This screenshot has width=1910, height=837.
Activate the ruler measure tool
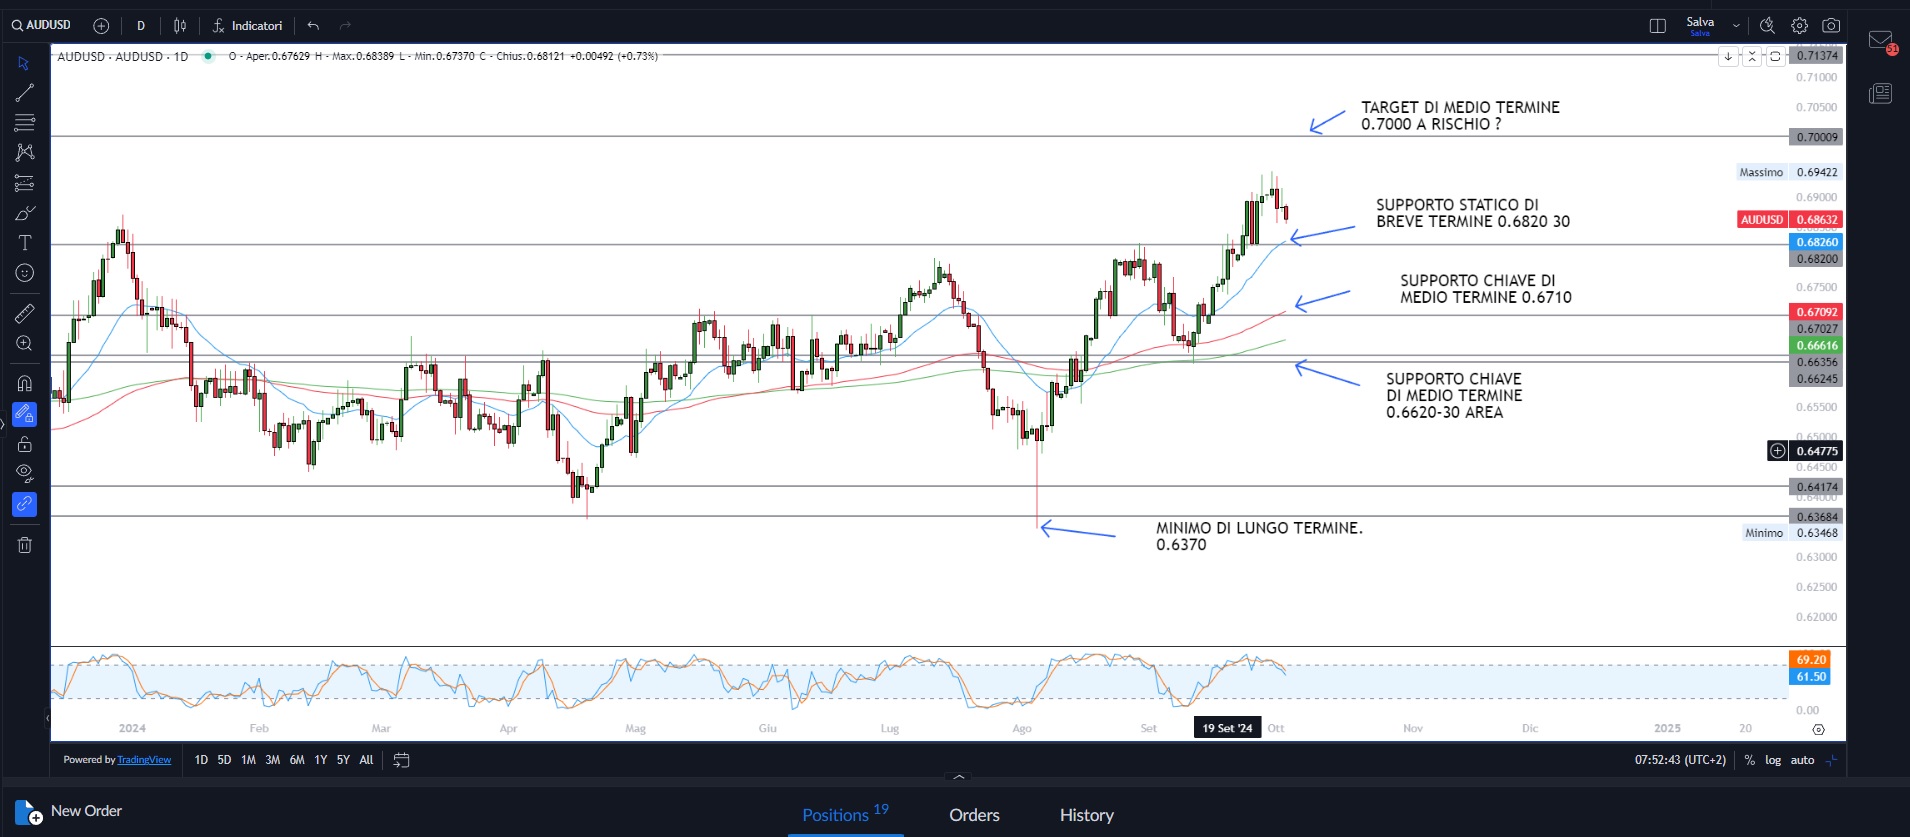(25, 314)
